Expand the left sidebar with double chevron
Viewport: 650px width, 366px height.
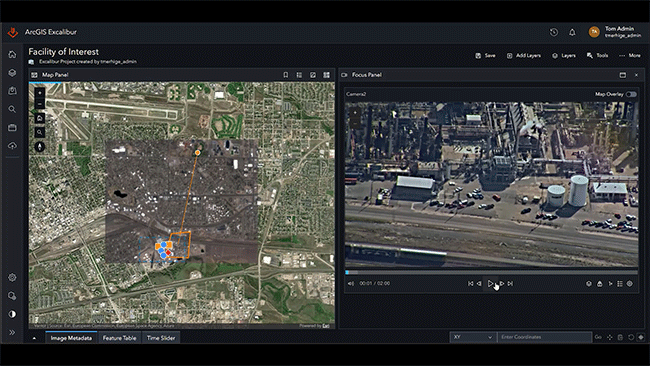(x=12, y=332)
